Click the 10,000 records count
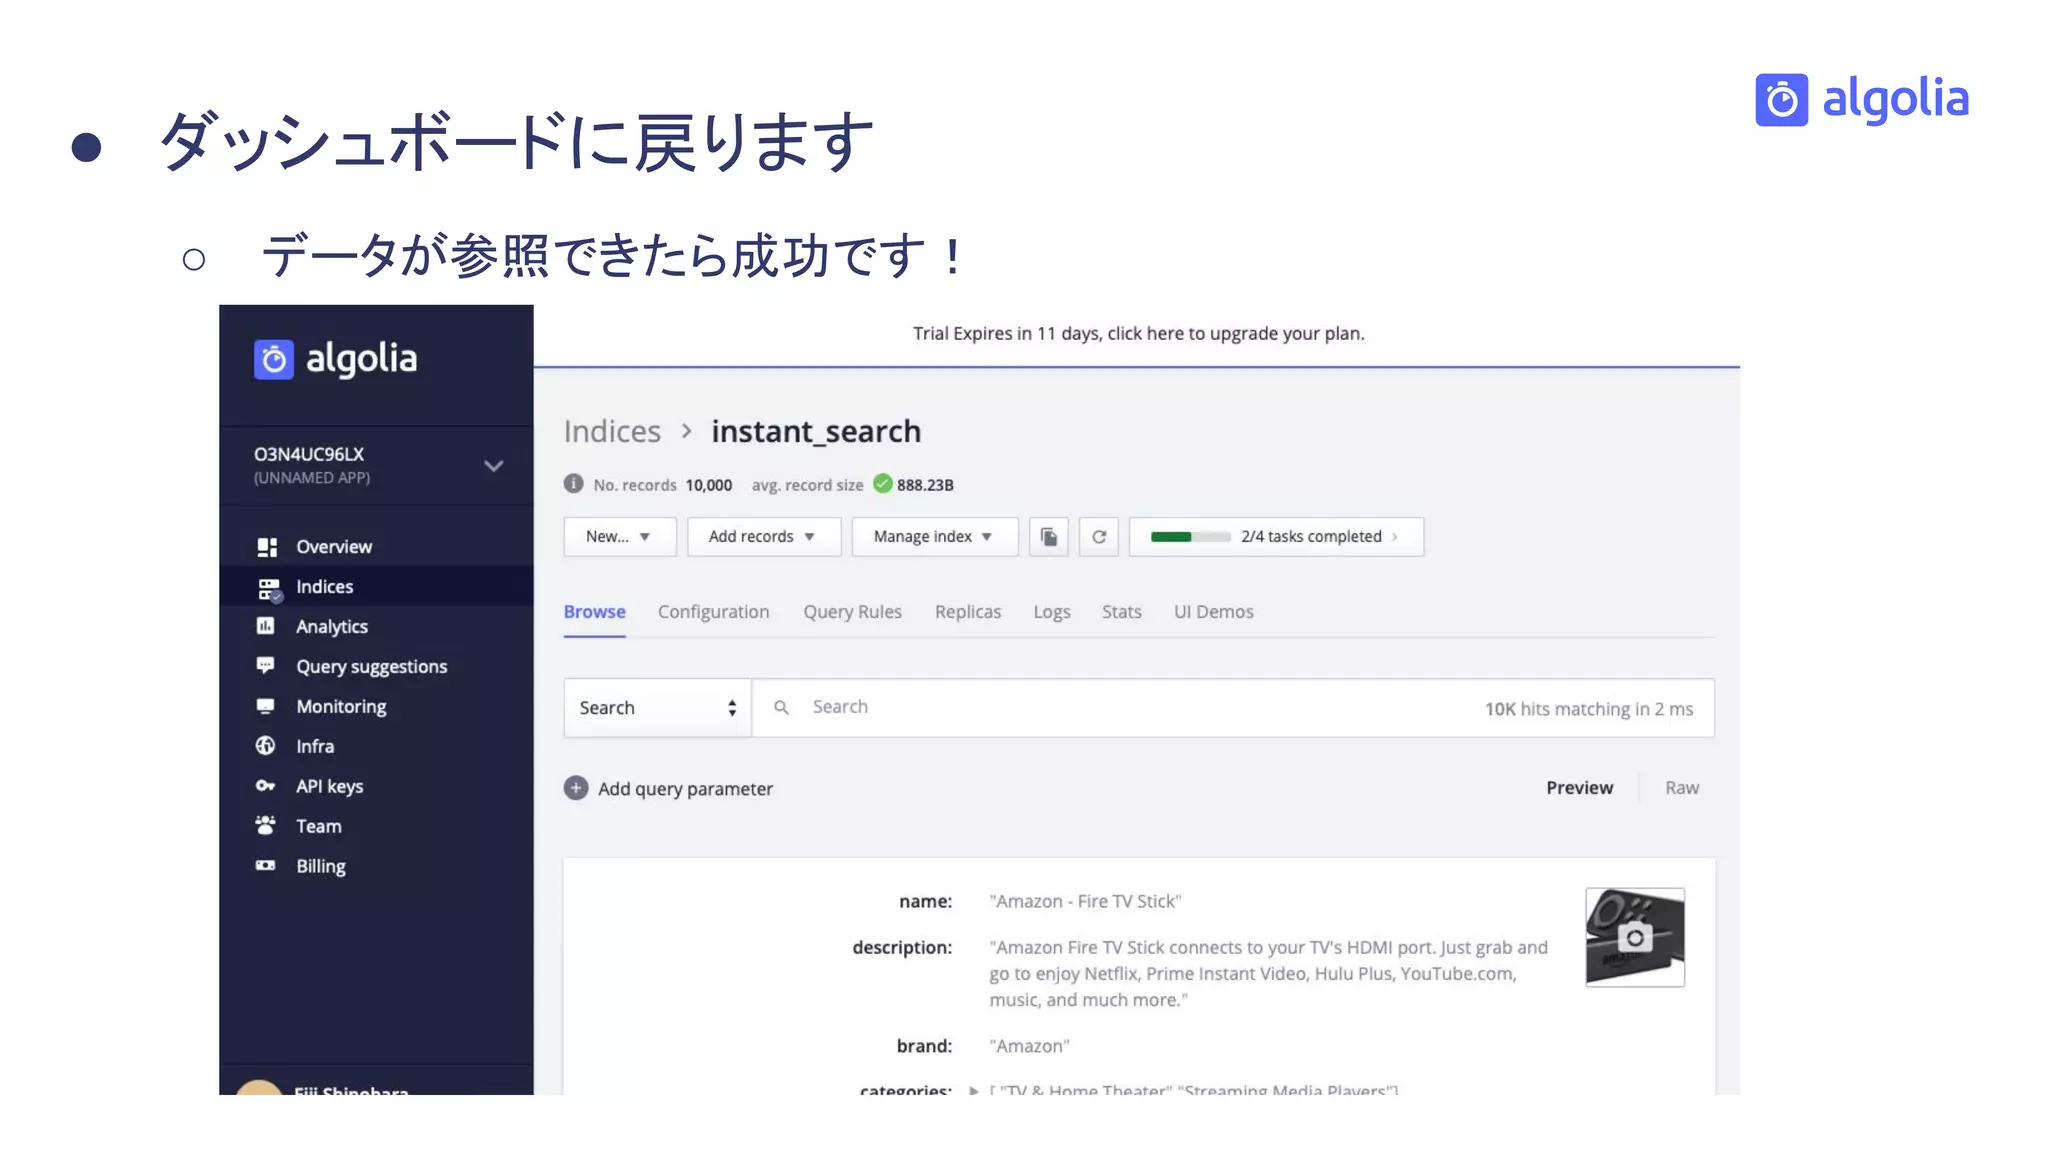This screenshot has height=1152, width=2048. pos(709,485)
